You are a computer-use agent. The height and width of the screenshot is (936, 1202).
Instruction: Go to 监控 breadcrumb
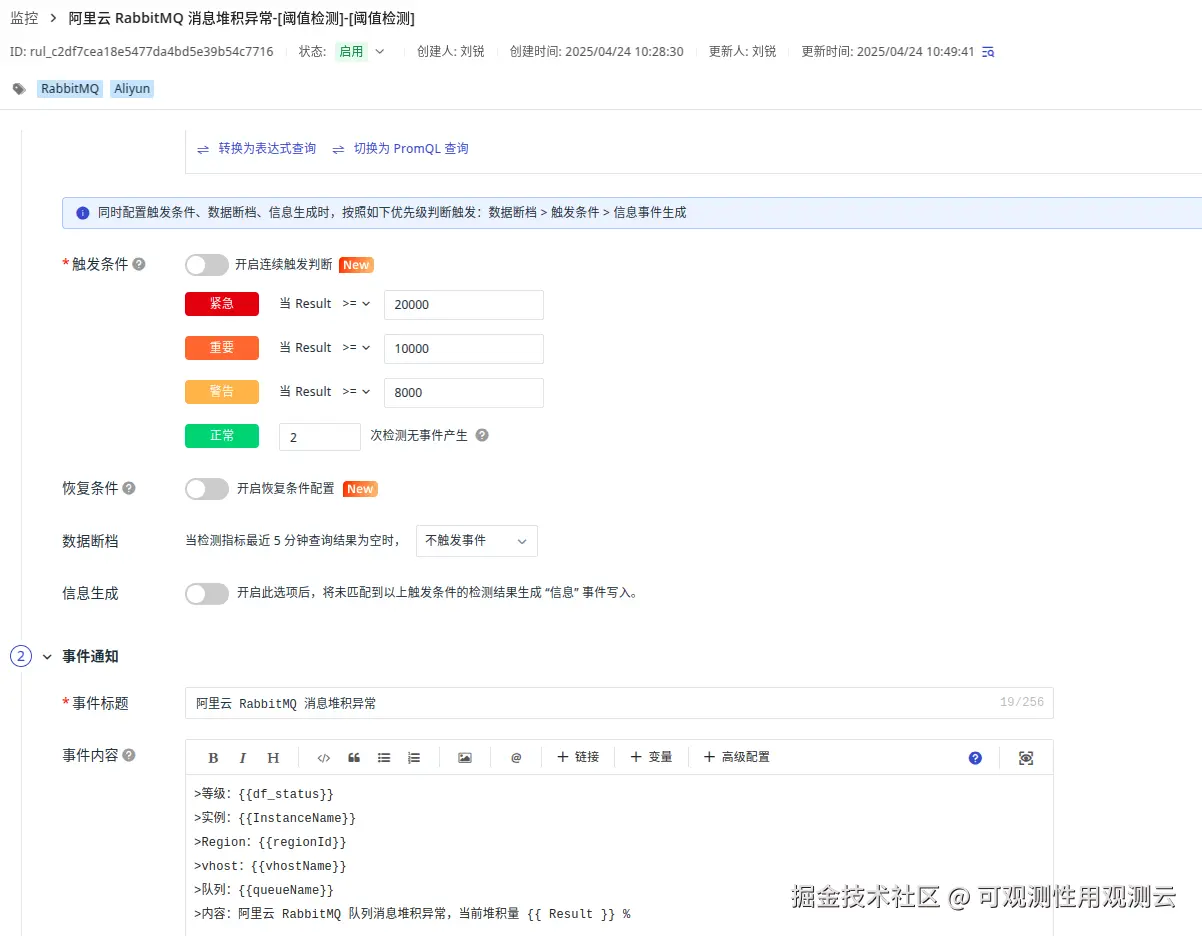click(24, 18)
